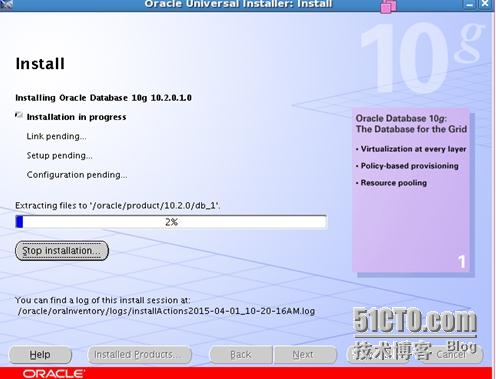This screenshot has height=379, width=496.
Task: Close the Oracle Universal Installer window
Action: tap(484, 4)
